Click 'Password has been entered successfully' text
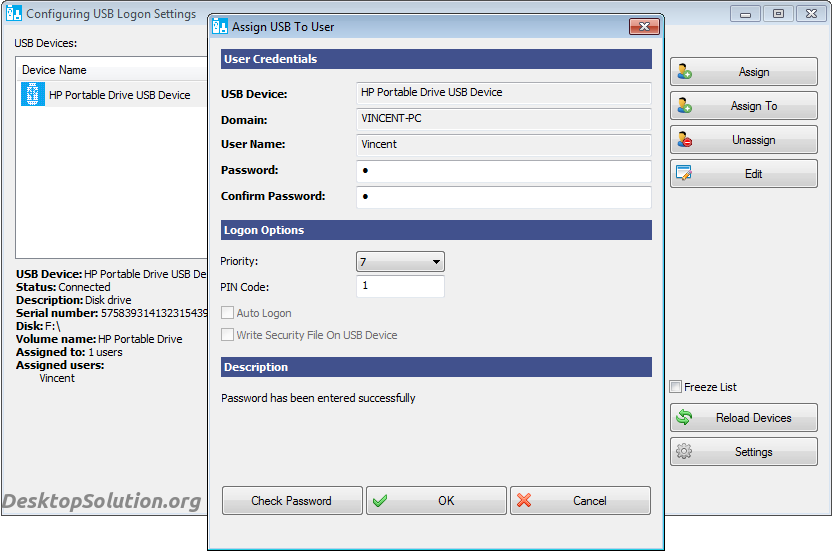The height and width of the screenshot is (552, 833). point(318,398)
